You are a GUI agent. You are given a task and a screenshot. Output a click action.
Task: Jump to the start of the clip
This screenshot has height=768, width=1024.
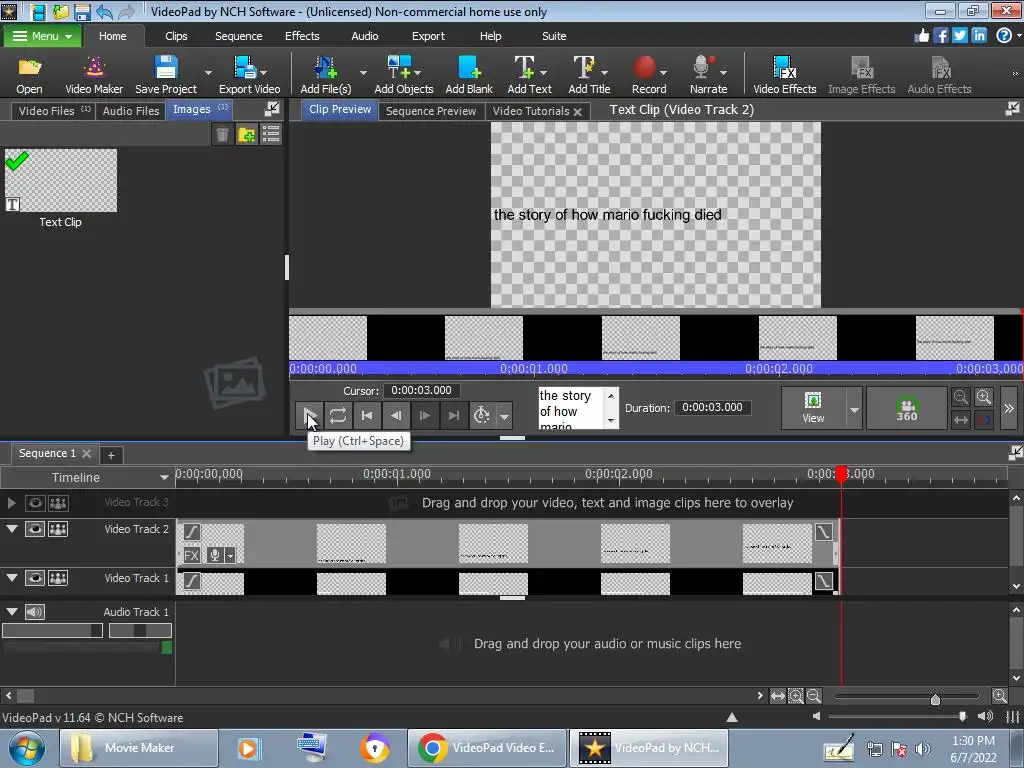(x=367, y=415)
